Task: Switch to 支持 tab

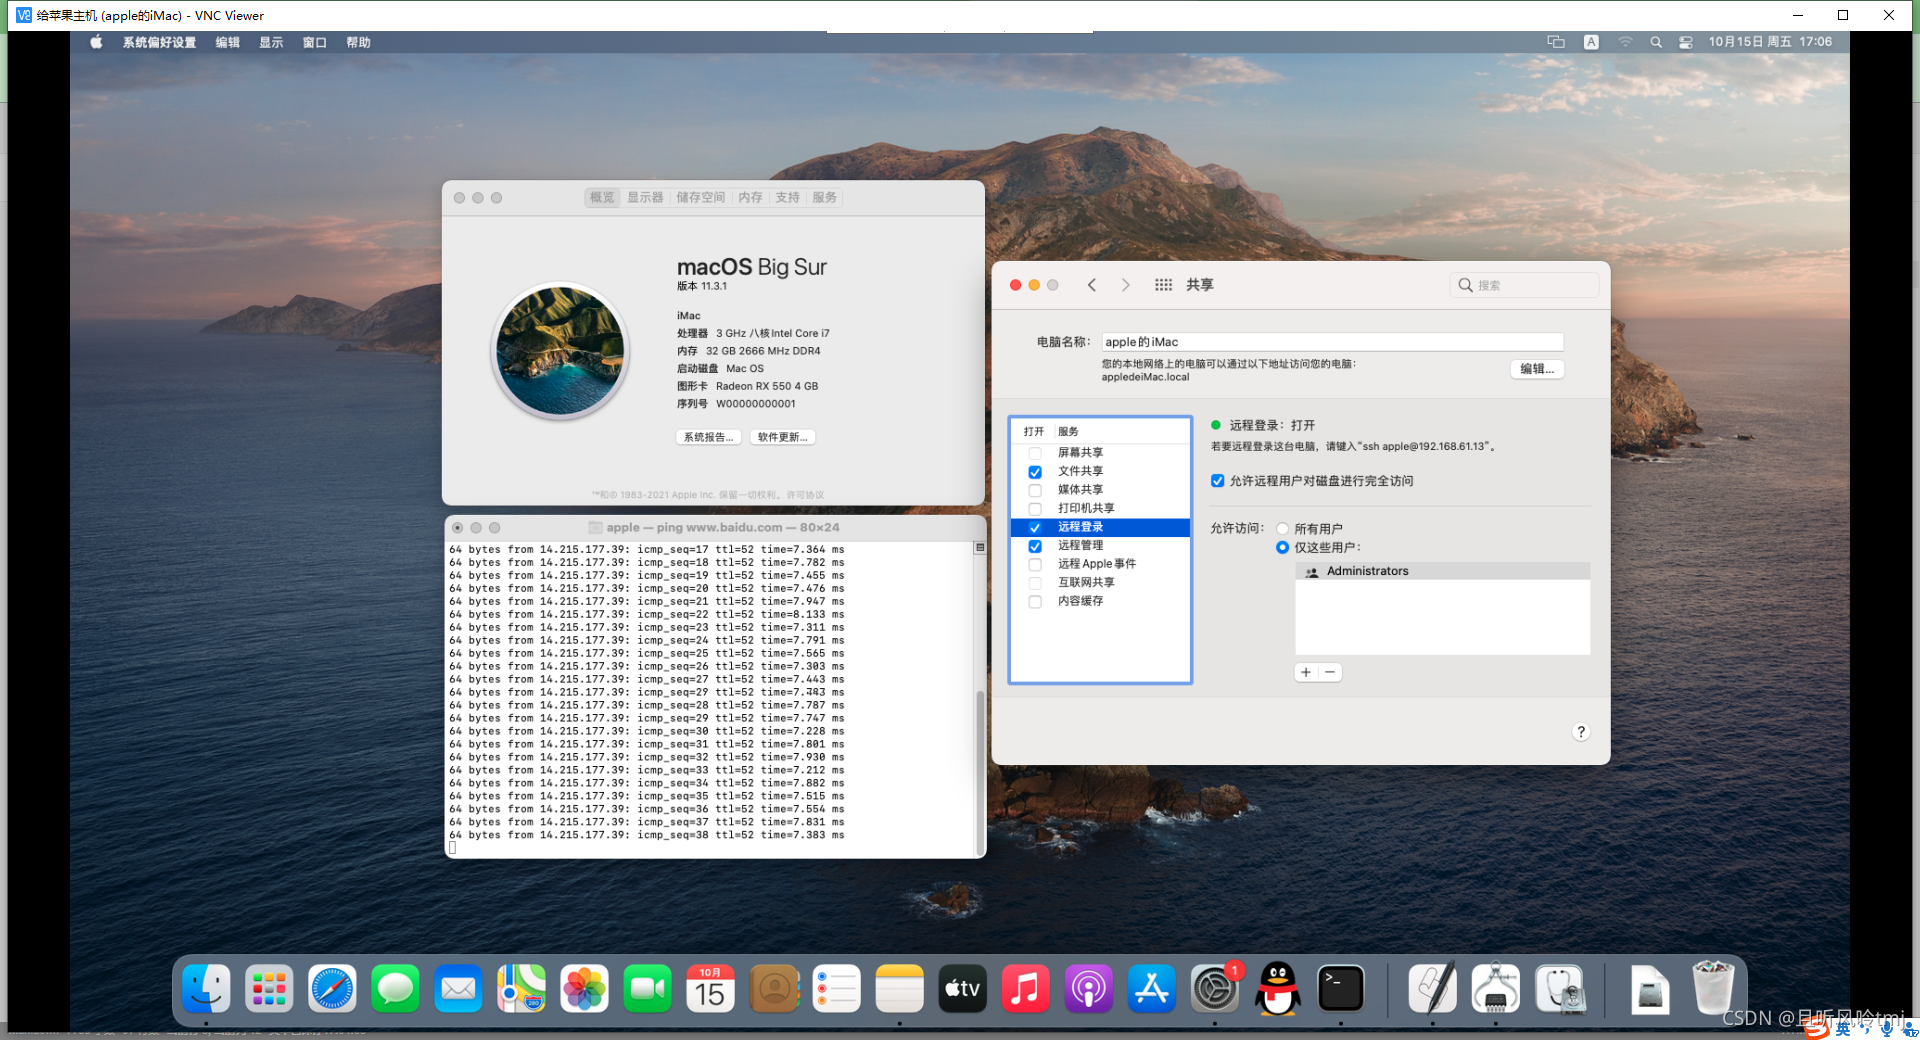Action: pyautogui.click(x=787, y=198)
